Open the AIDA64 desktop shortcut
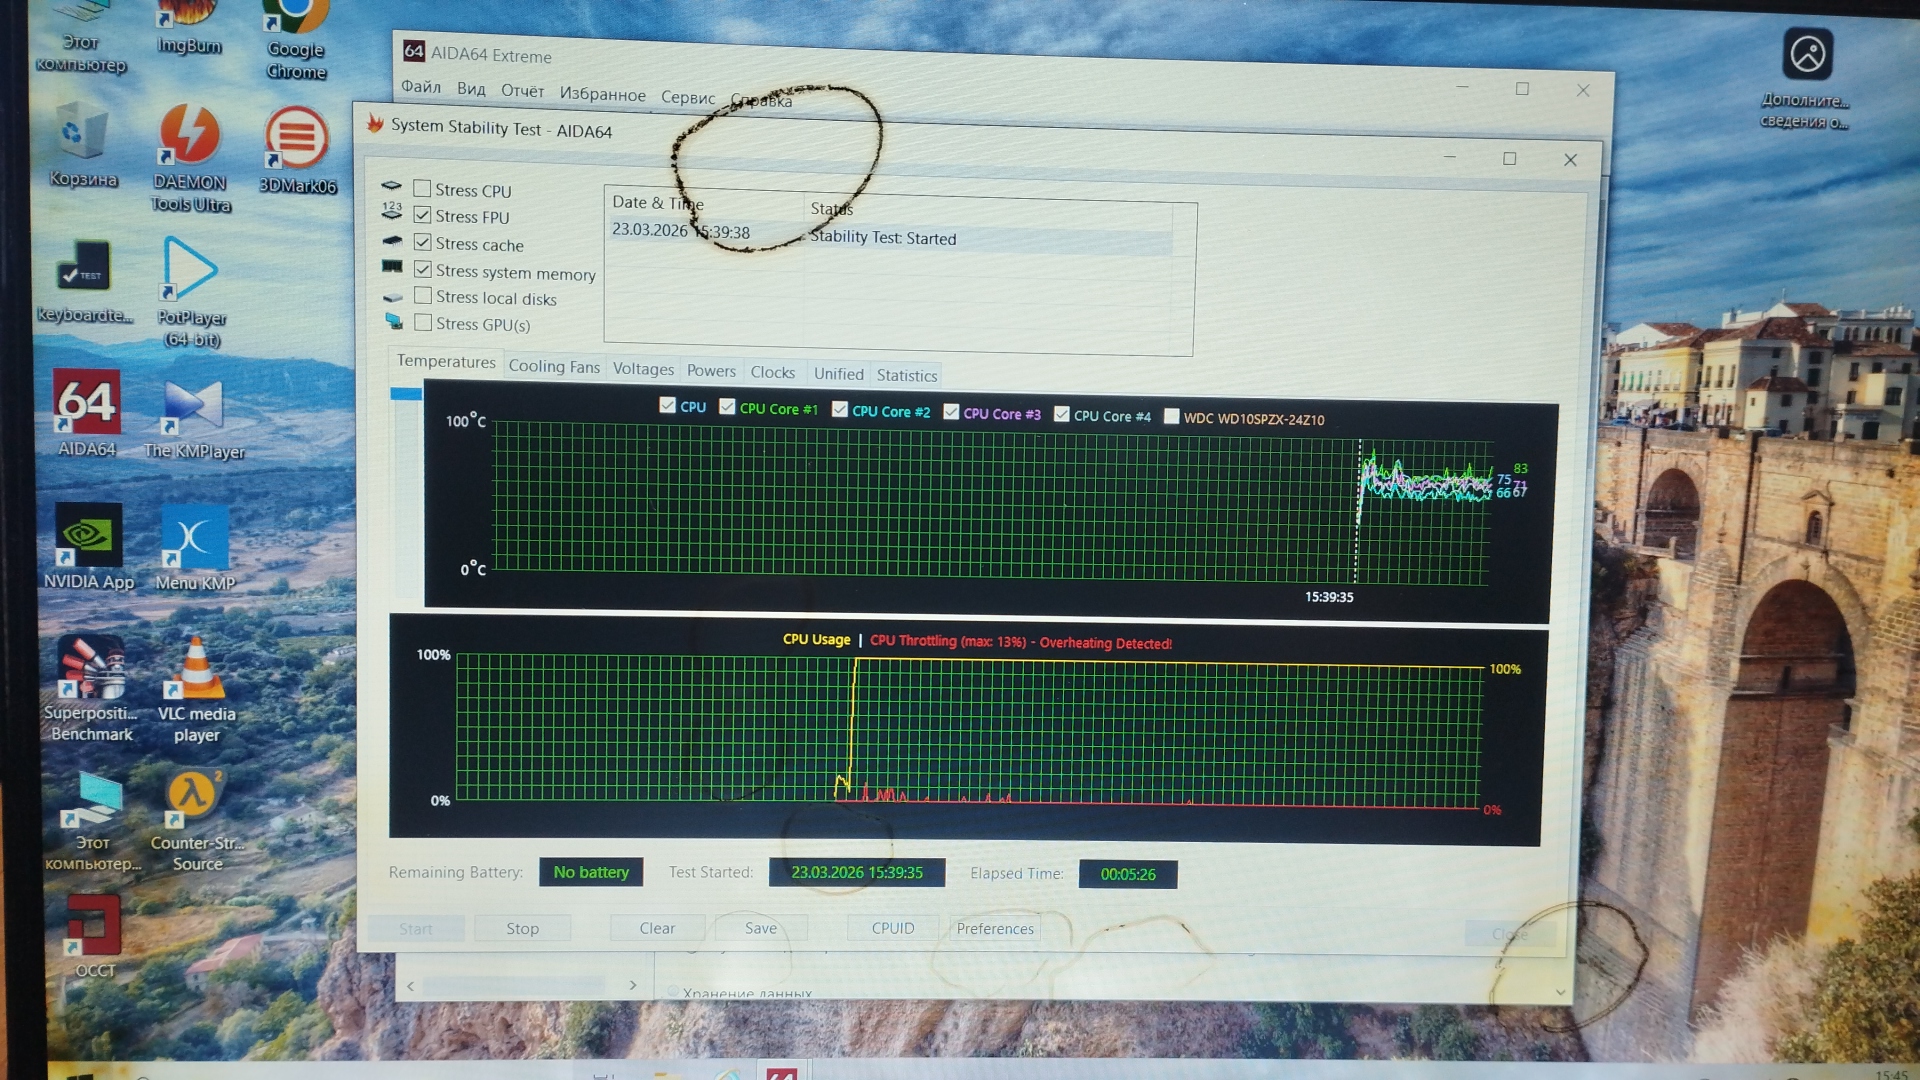 click(87, 405)
